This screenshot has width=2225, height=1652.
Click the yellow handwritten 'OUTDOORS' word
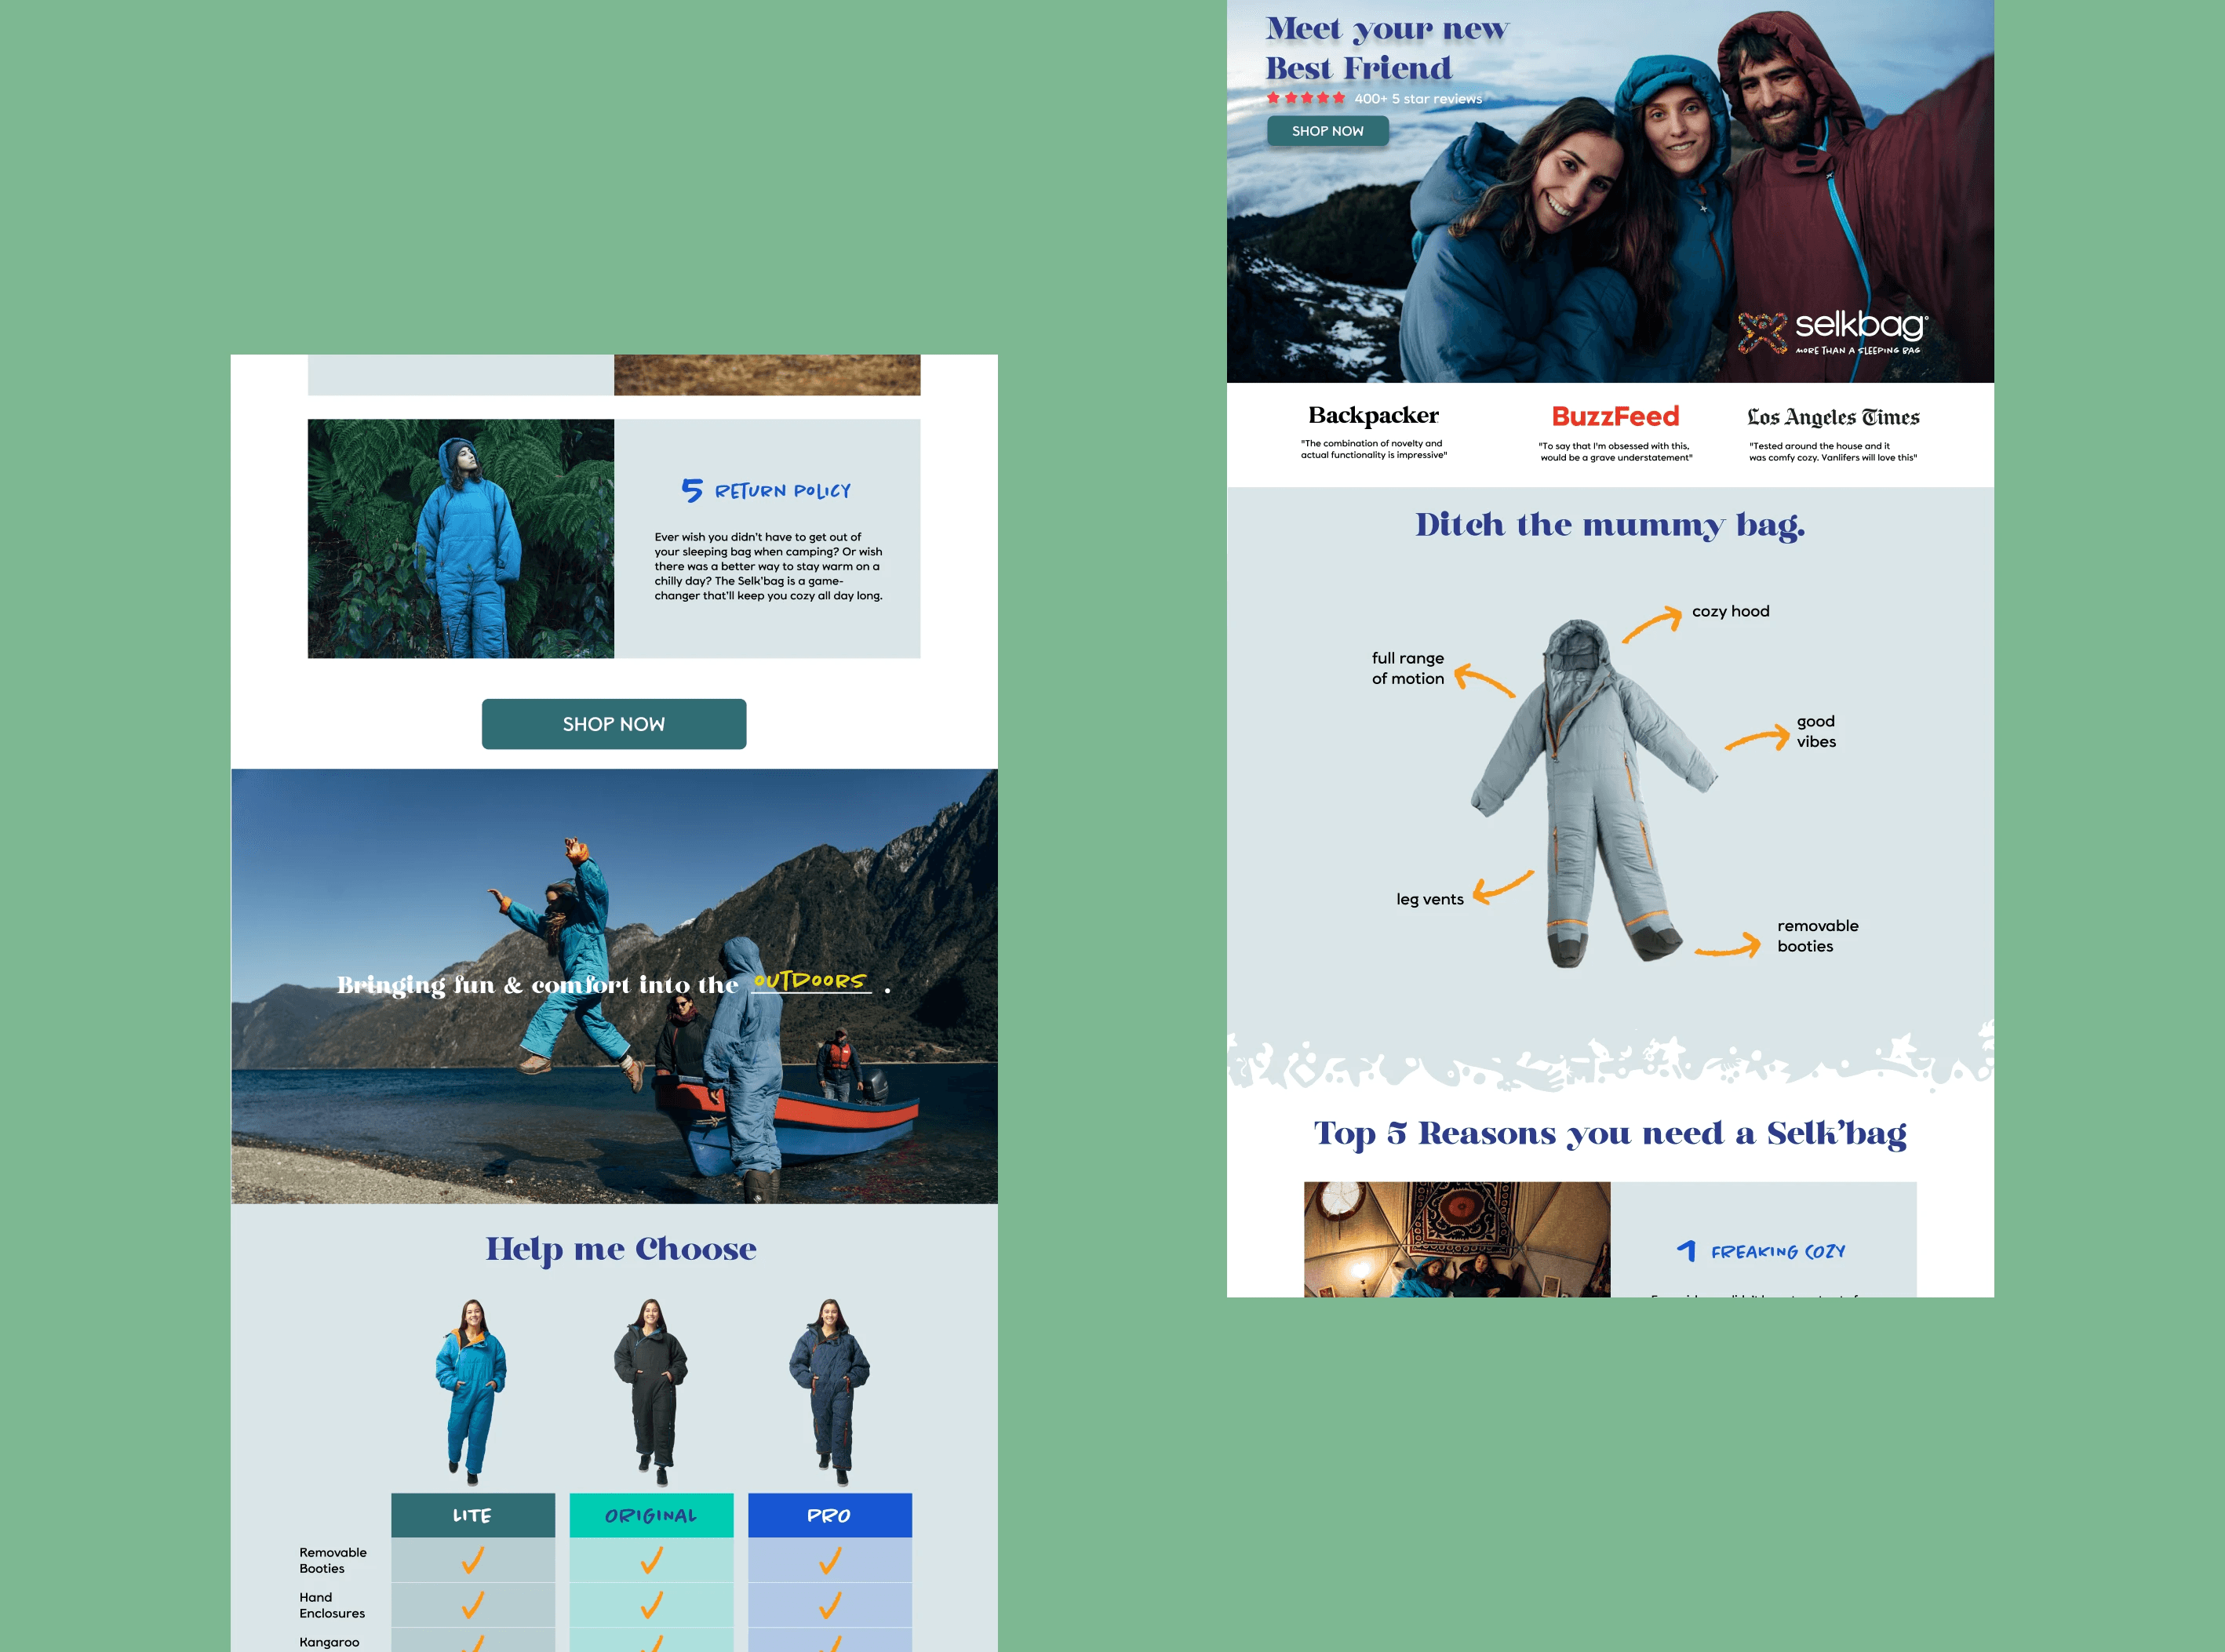809,981
